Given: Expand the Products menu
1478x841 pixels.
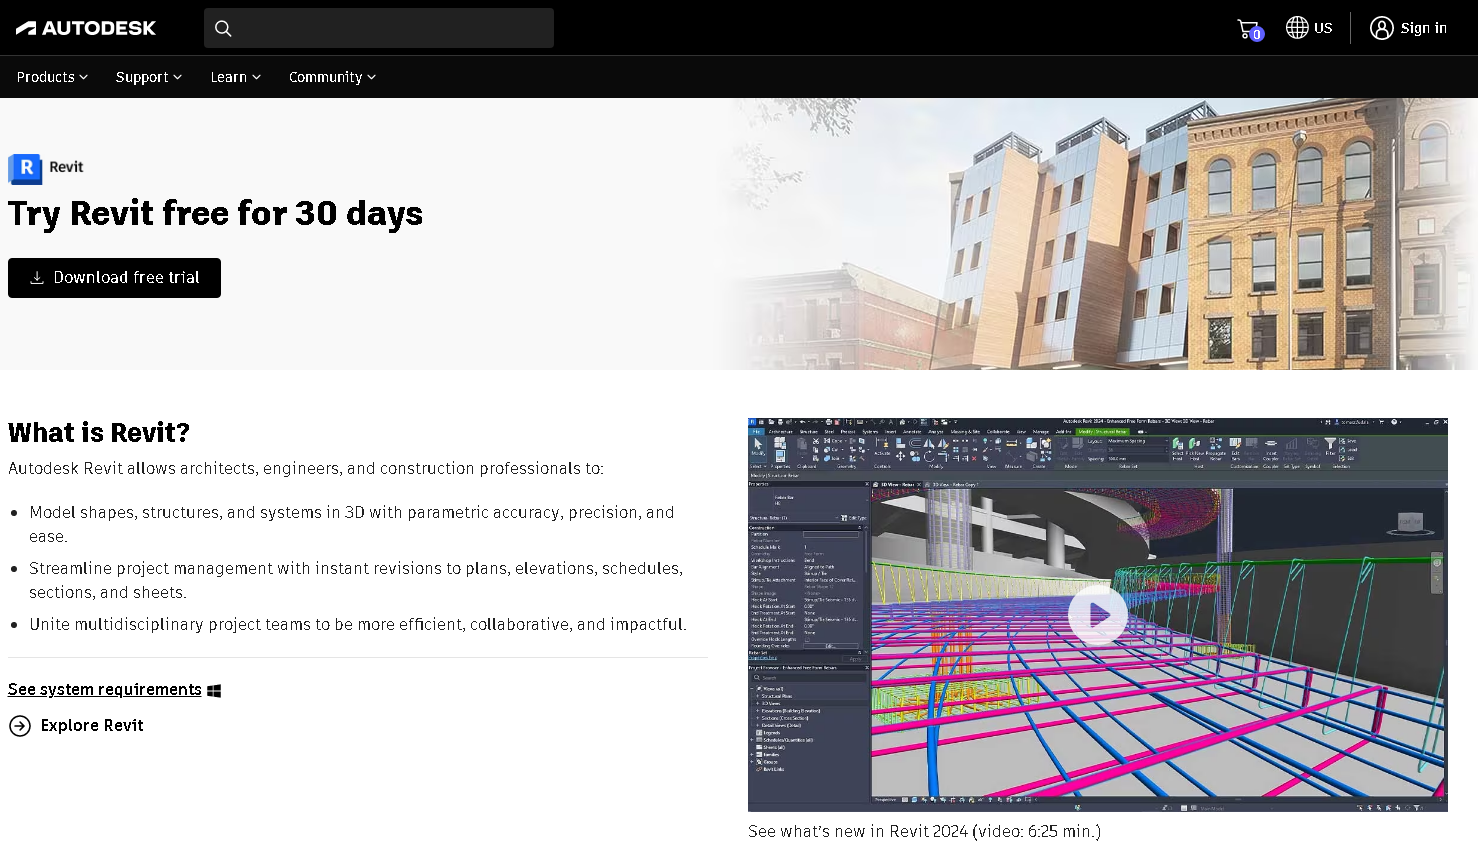Looking at the screenshot, I should (52, 77).
